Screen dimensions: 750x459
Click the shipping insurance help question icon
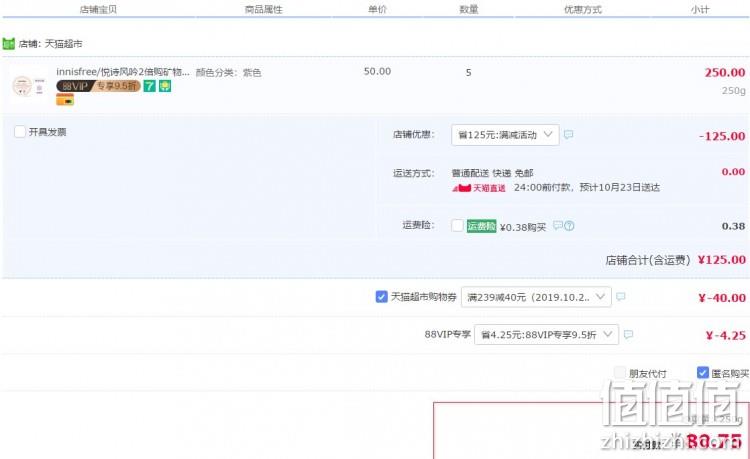(x=569, y=226)
